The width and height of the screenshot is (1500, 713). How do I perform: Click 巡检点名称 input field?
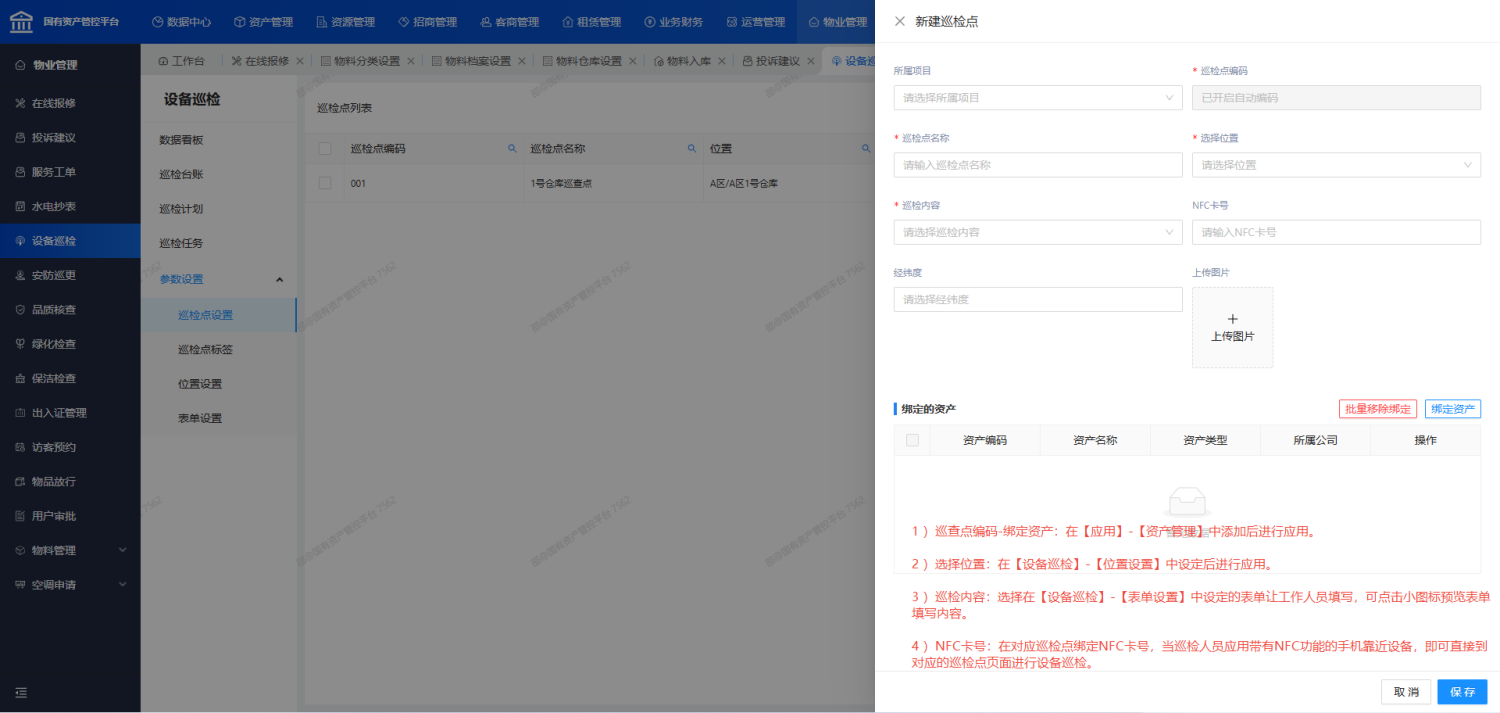pyautogui.click(x=1038, y=165)
